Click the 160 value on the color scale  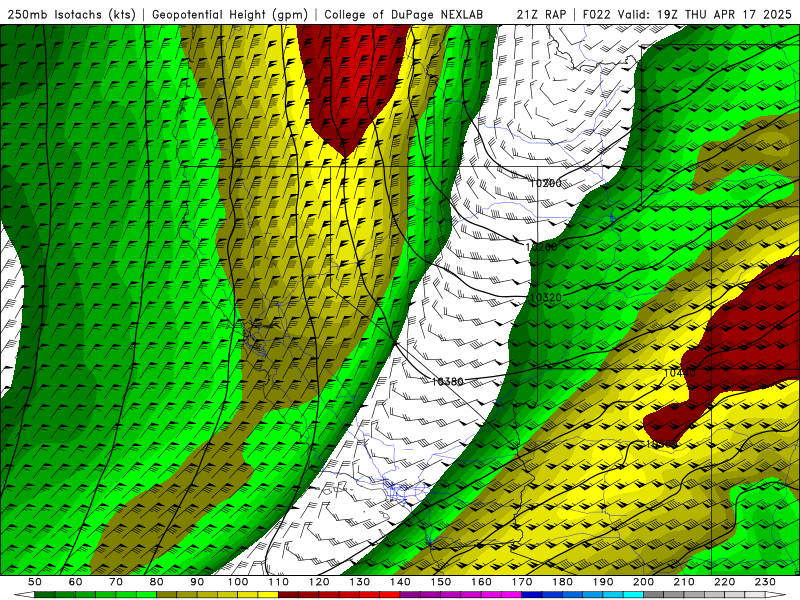[x=481, y=582]
